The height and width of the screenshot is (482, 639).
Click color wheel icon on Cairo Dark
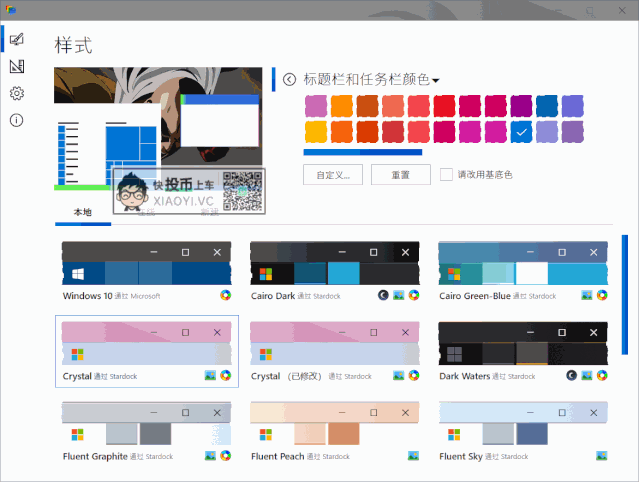coord(414,295)
